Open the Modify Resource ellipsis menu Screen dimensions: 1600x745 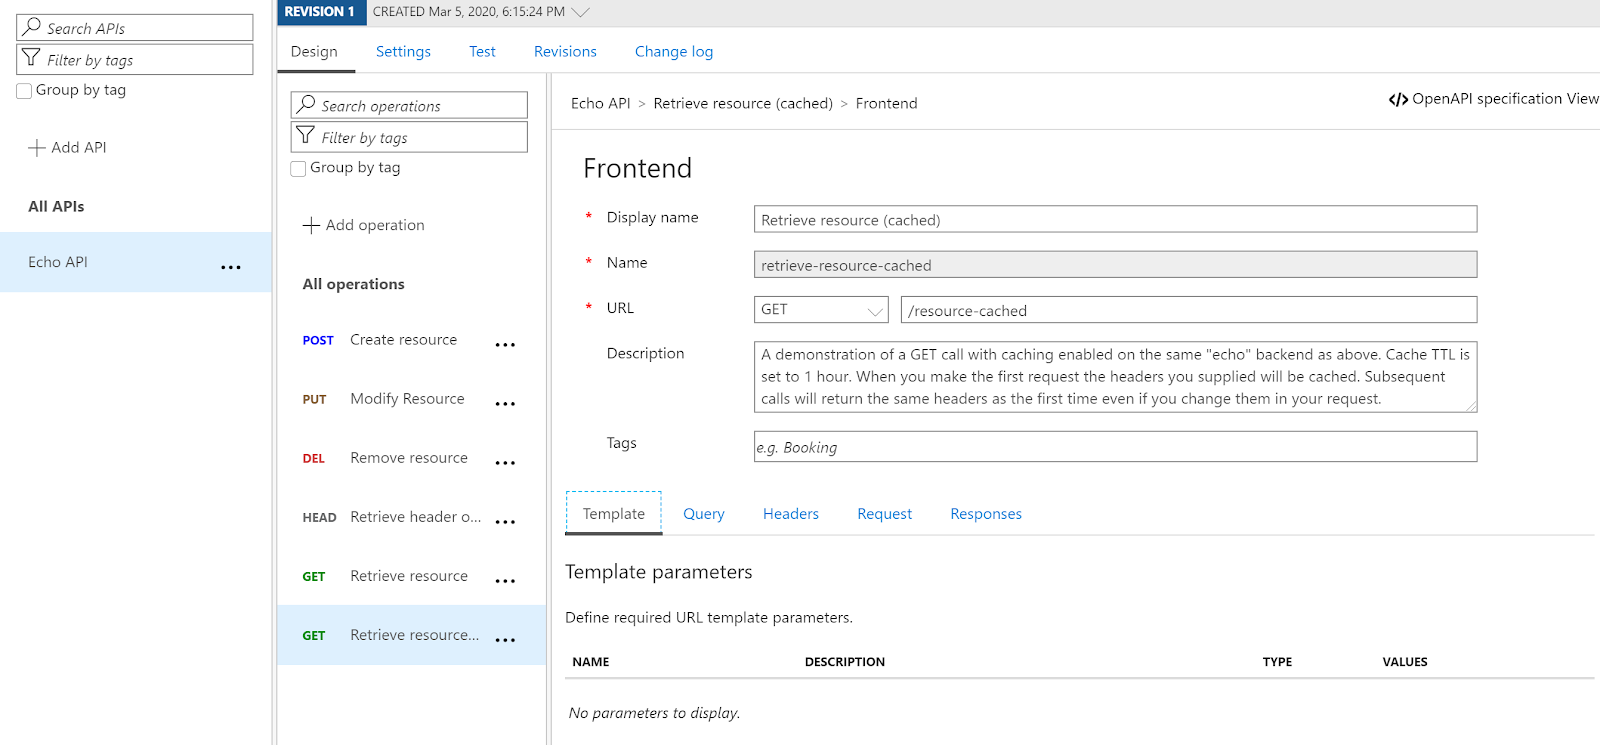(505, 404)
